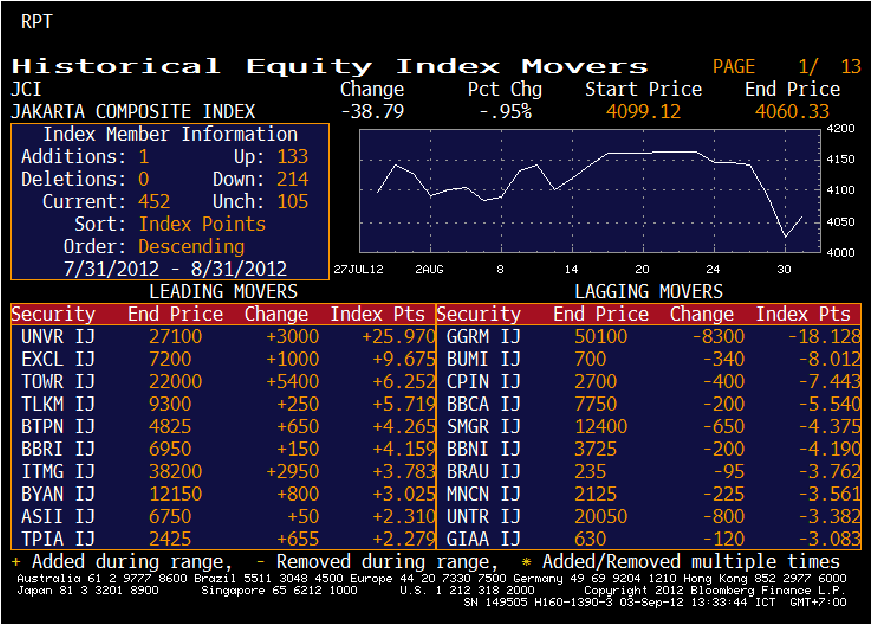Click the Order field showing Descending

pos(191,246)
